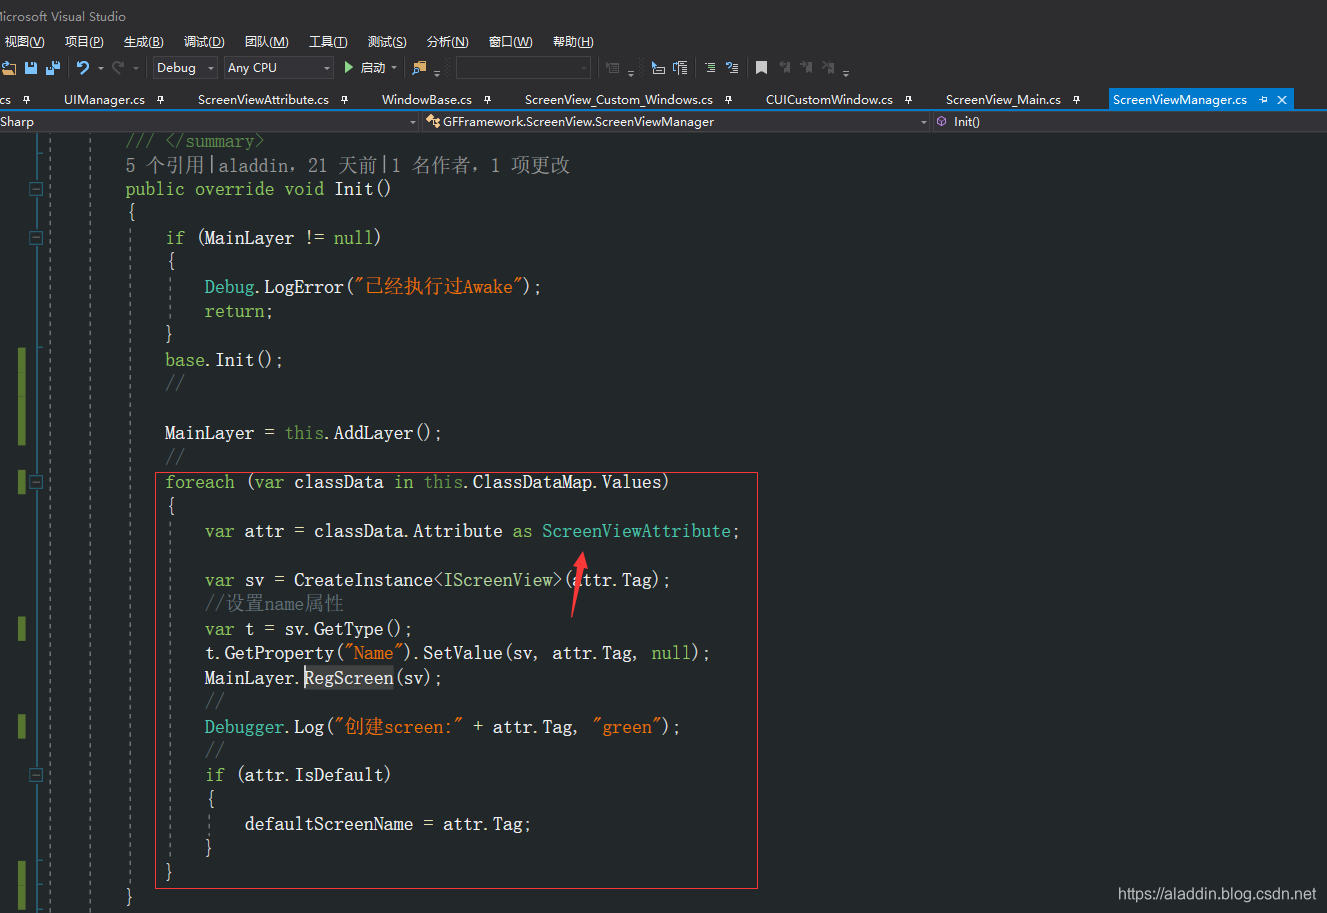Switch to the UIManager.cs tab

point(104,100)
